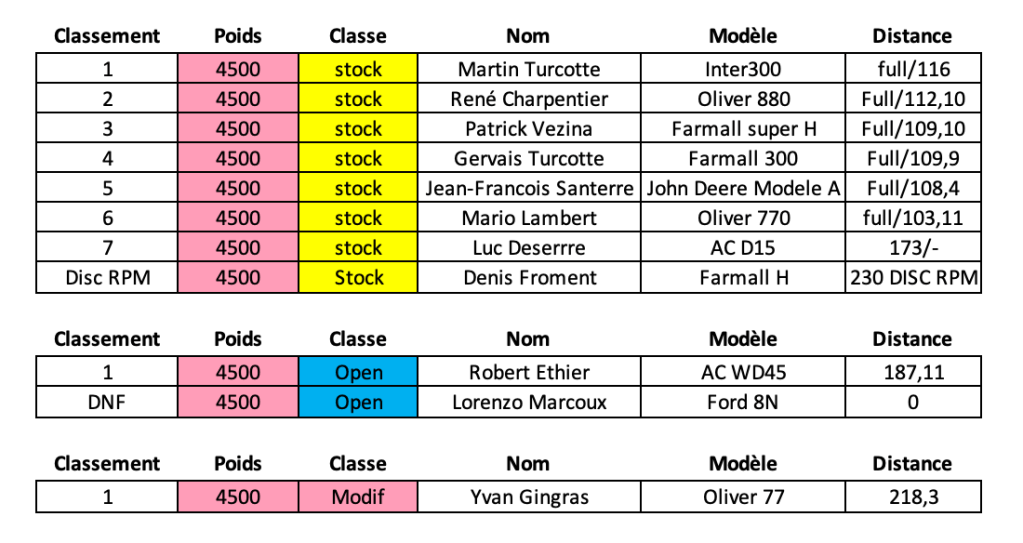
Task: Select the 230 DISC RPM distance cell
Action: (x=912, y=278)
